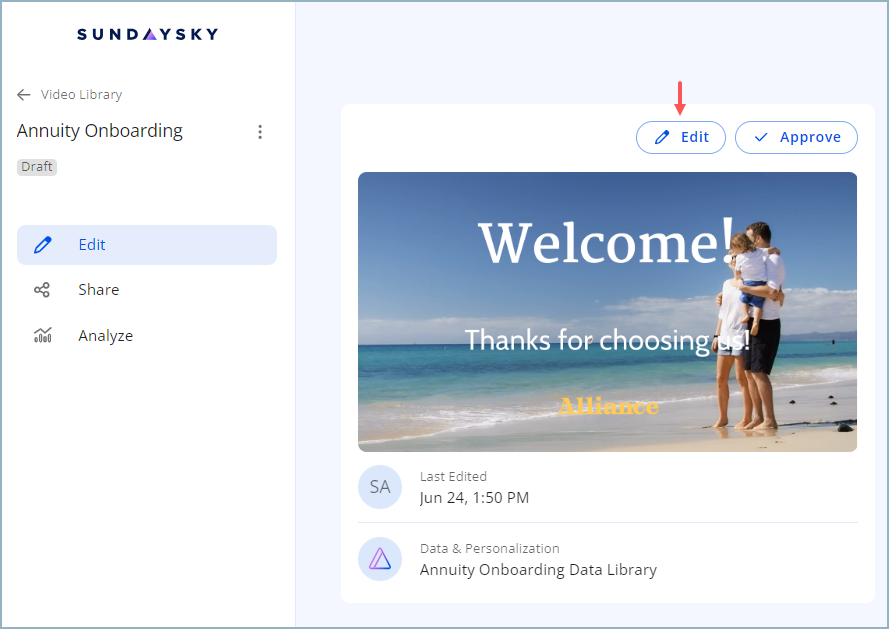Click the pencil icon in the sidebar
Image resolution: width=889 pixels, height=629 pixels.
43,245
